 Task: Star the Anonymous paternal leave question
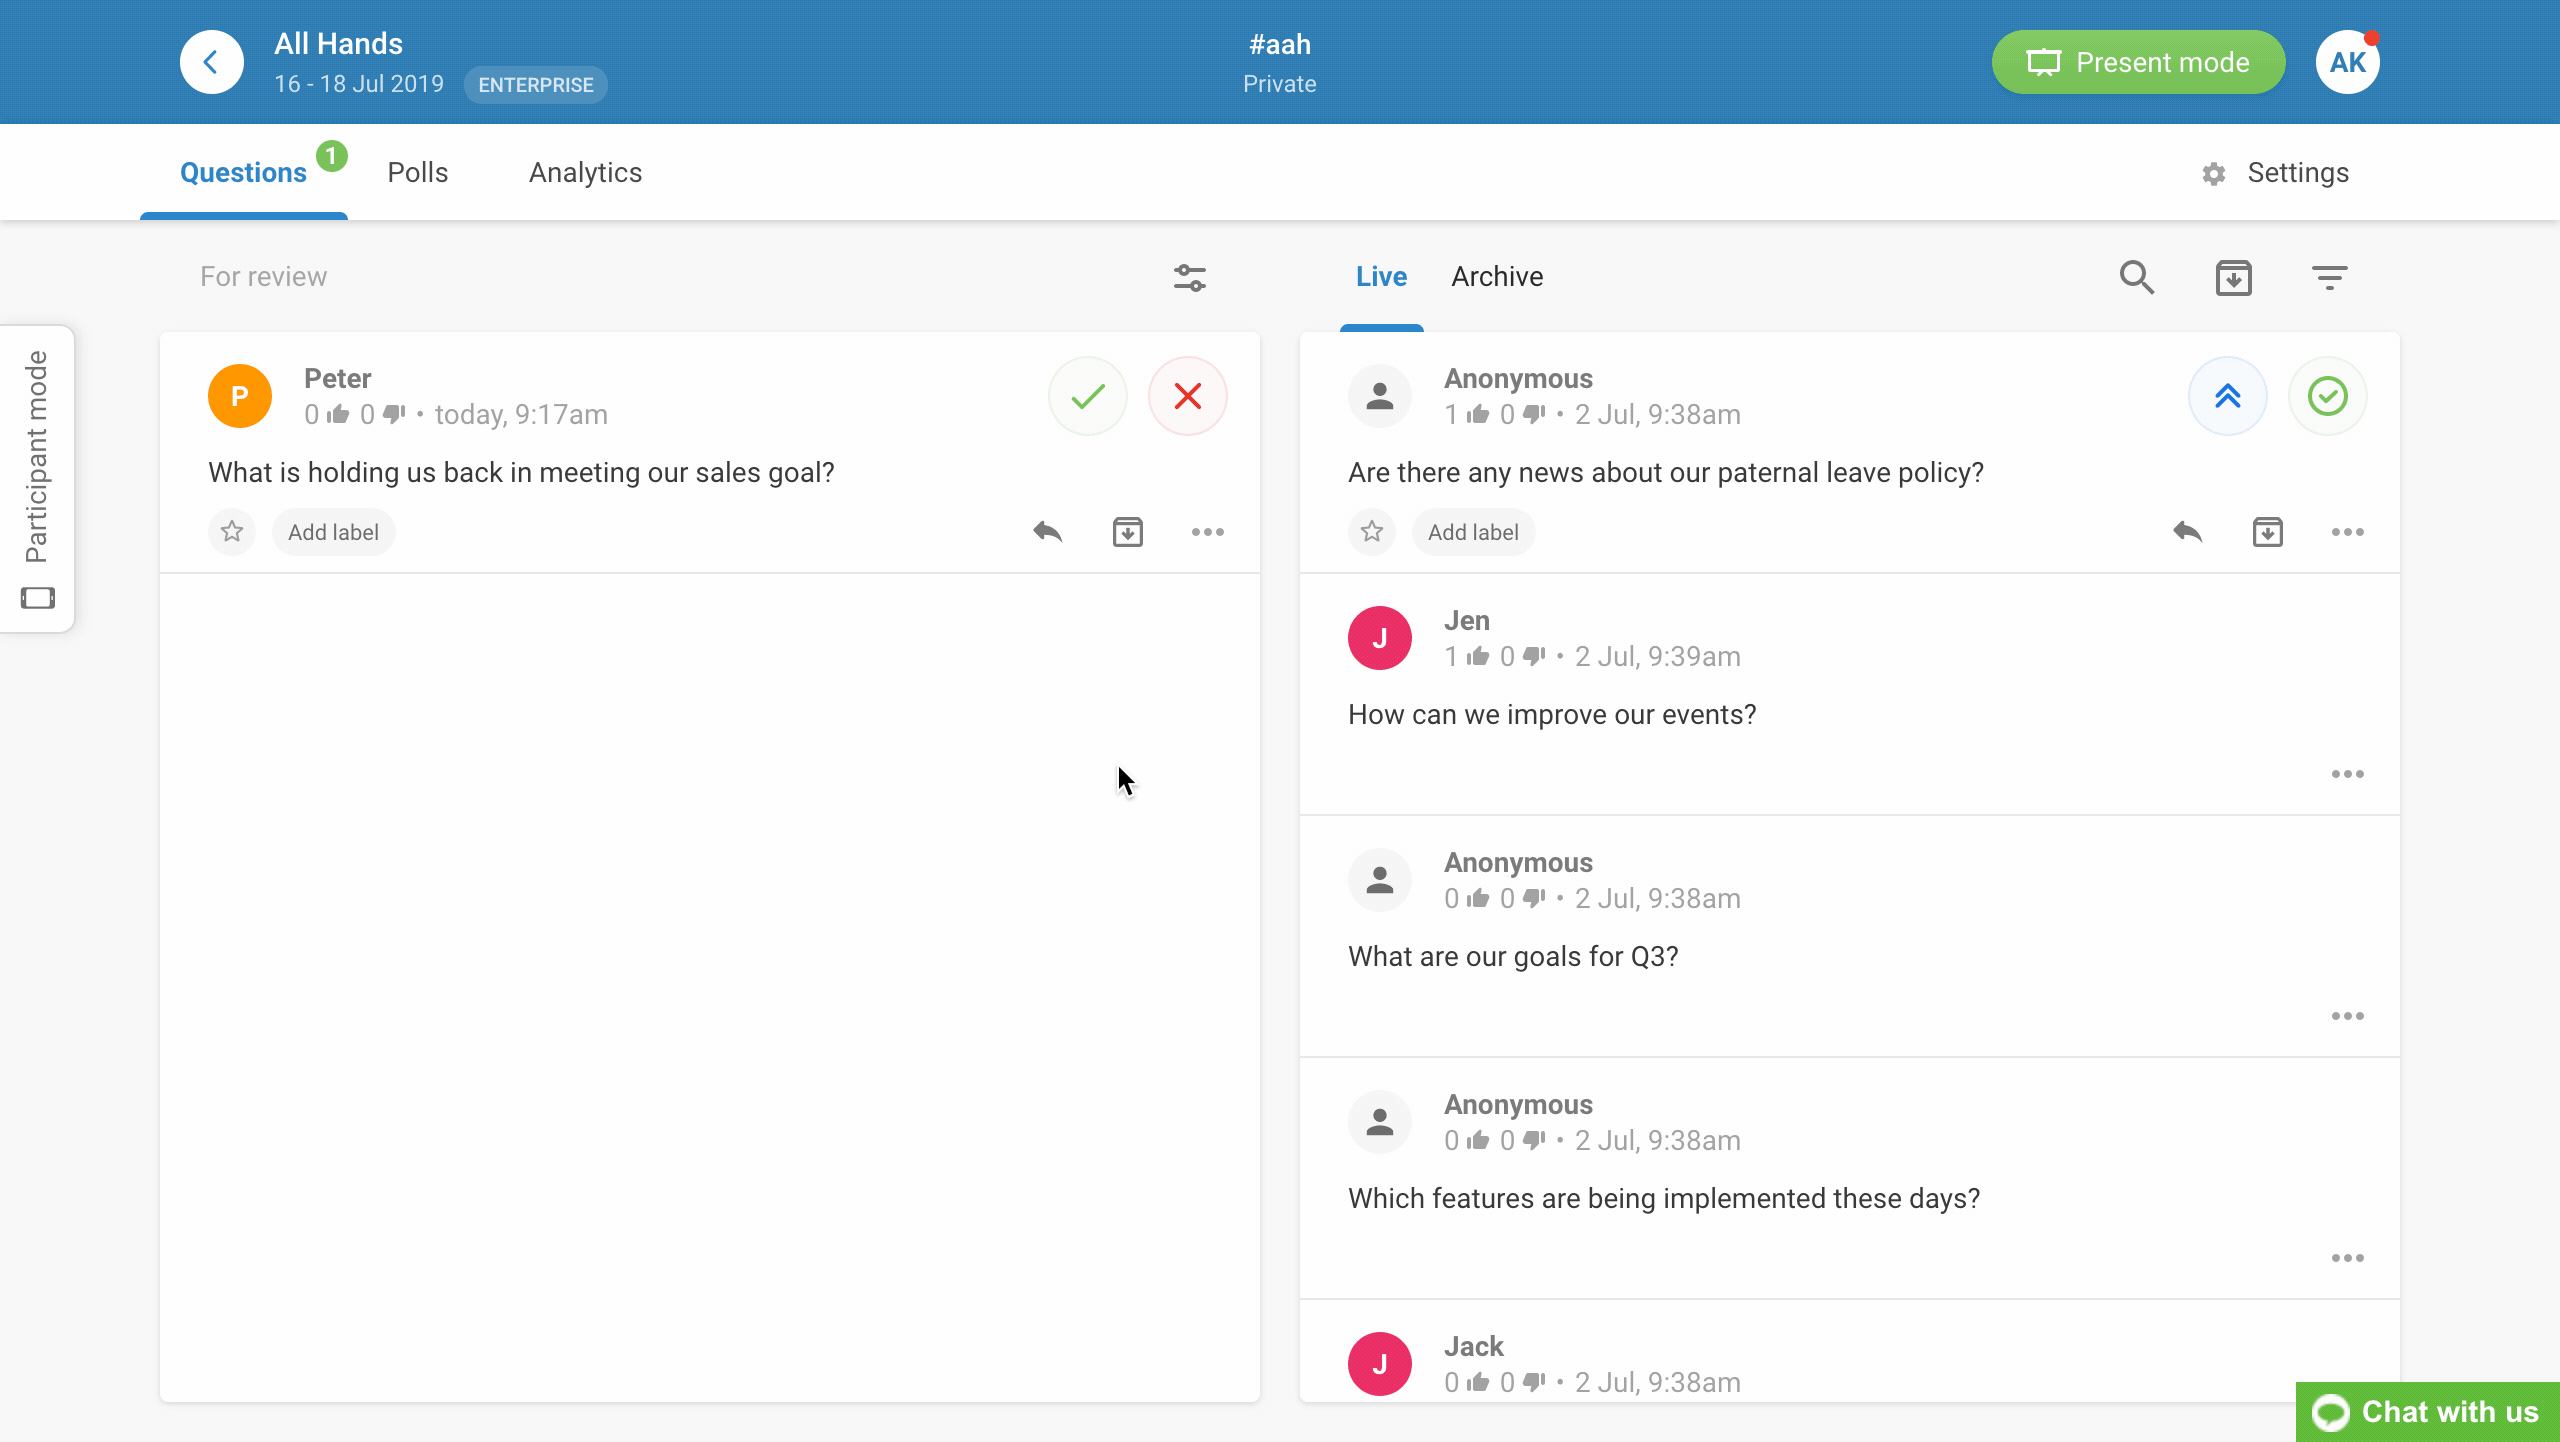[x=1372, y=531]
